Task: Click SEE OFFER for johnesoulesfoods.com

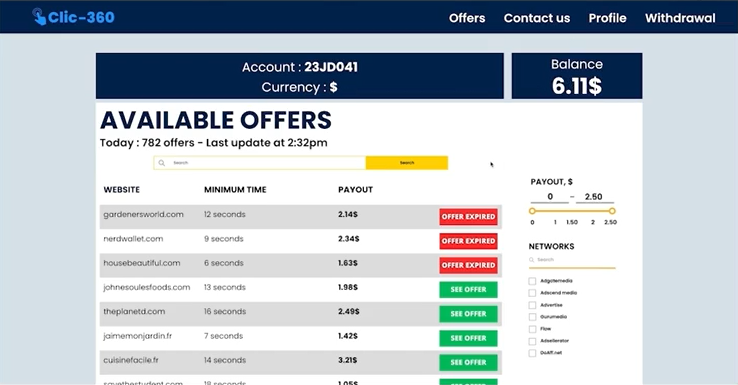Action: click(468, 289)
